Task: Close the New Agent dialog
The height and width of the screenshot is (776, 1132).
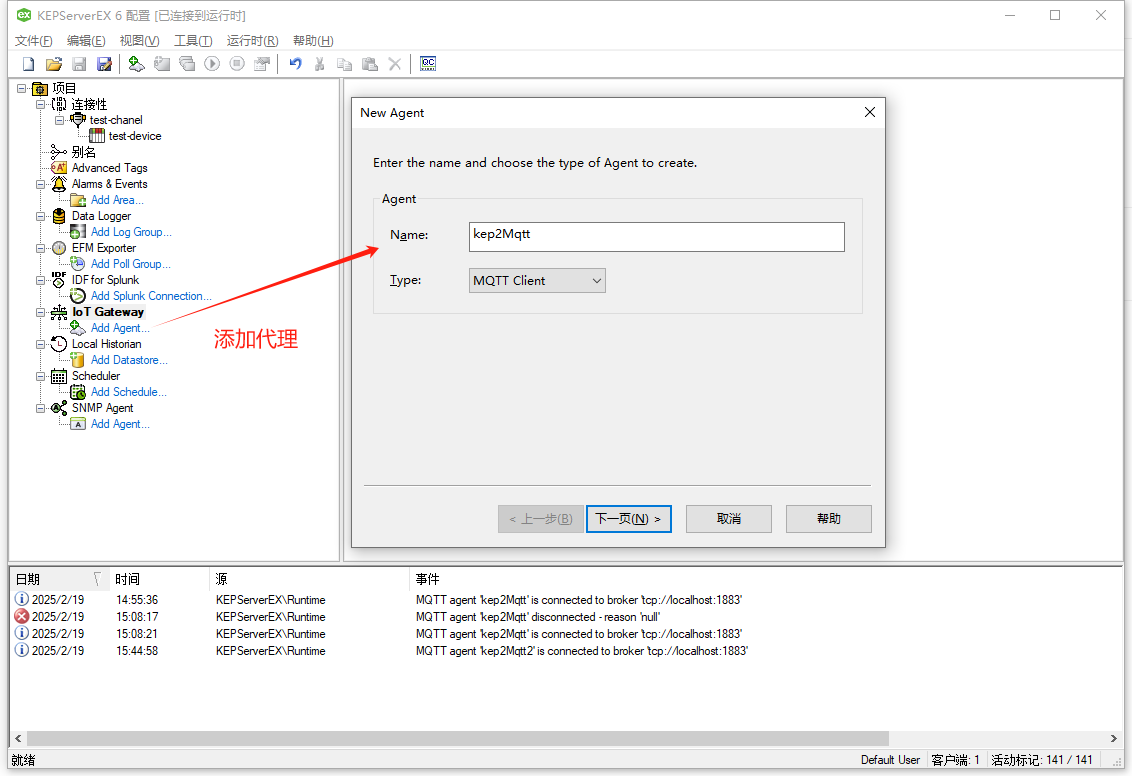Action: [870, 113]
